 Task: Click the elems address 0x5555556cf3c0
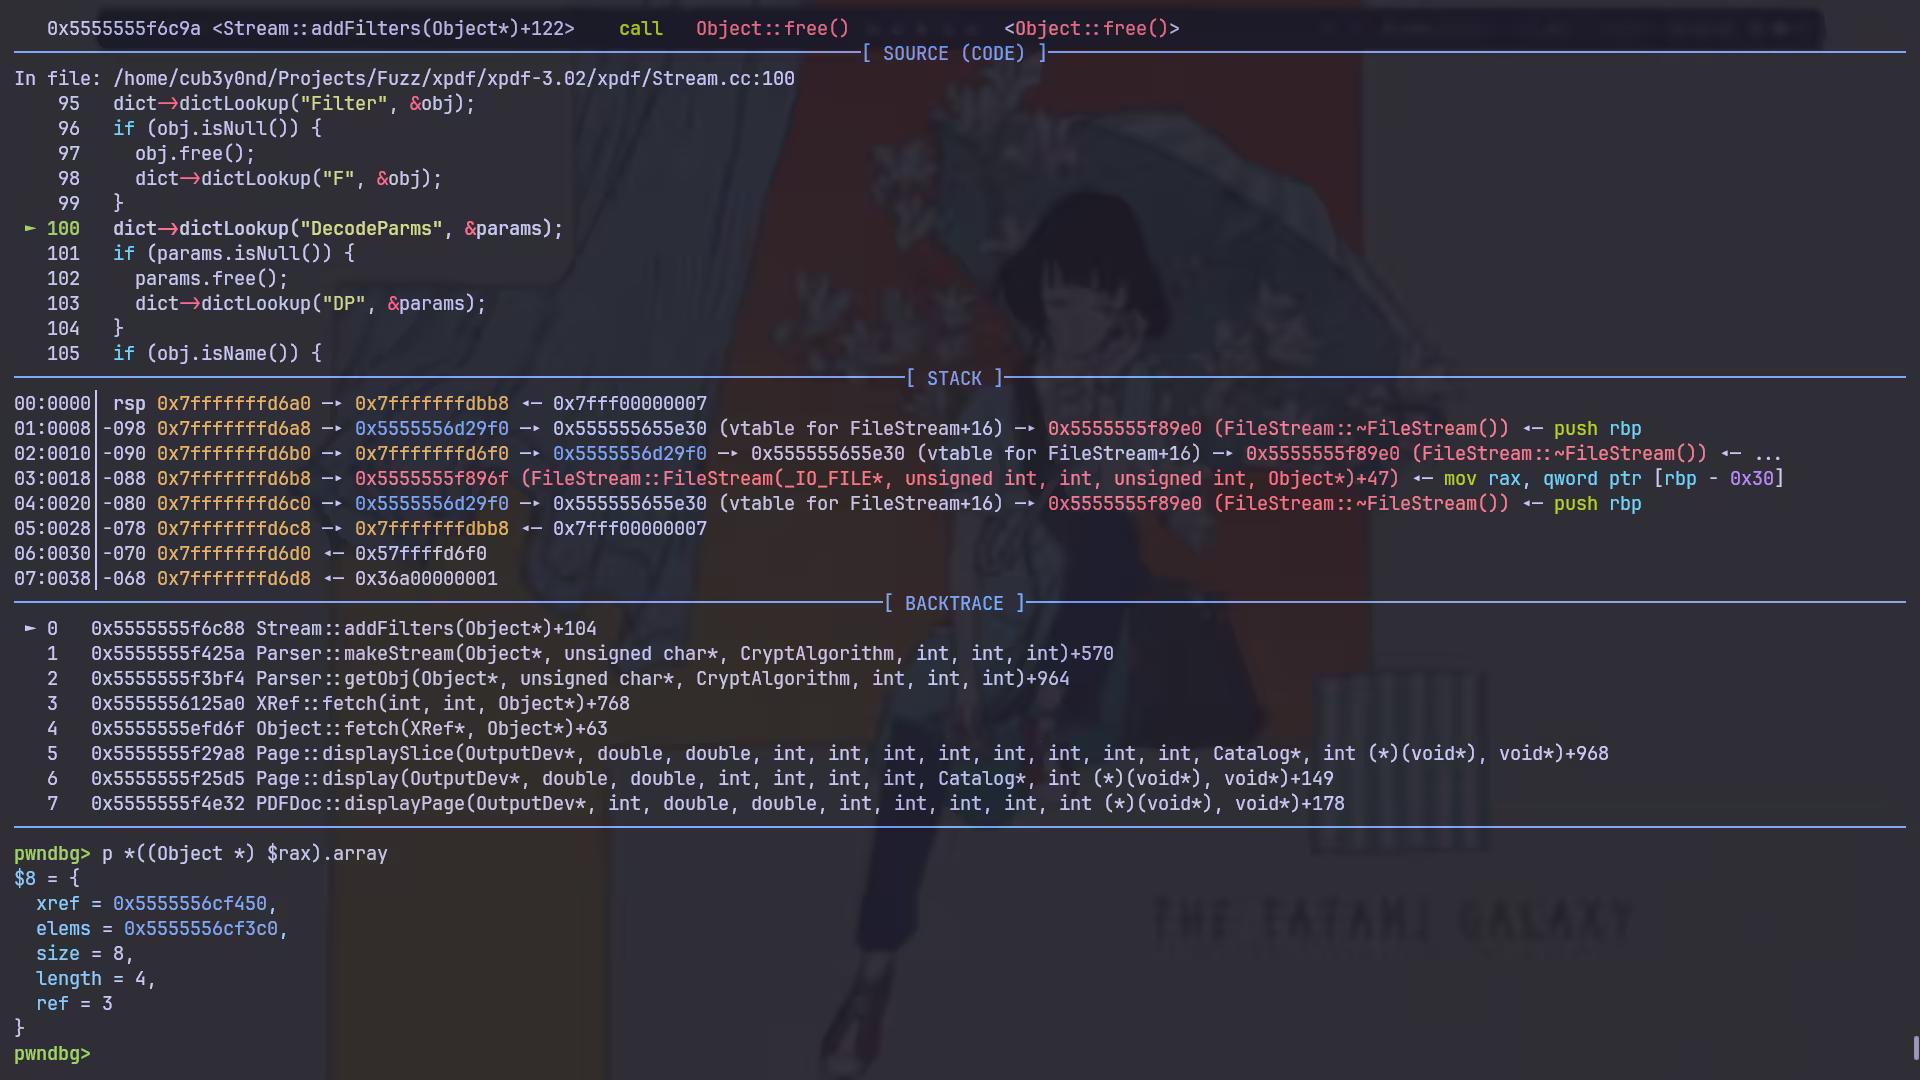pyautogui.click(x=200, y=929)
